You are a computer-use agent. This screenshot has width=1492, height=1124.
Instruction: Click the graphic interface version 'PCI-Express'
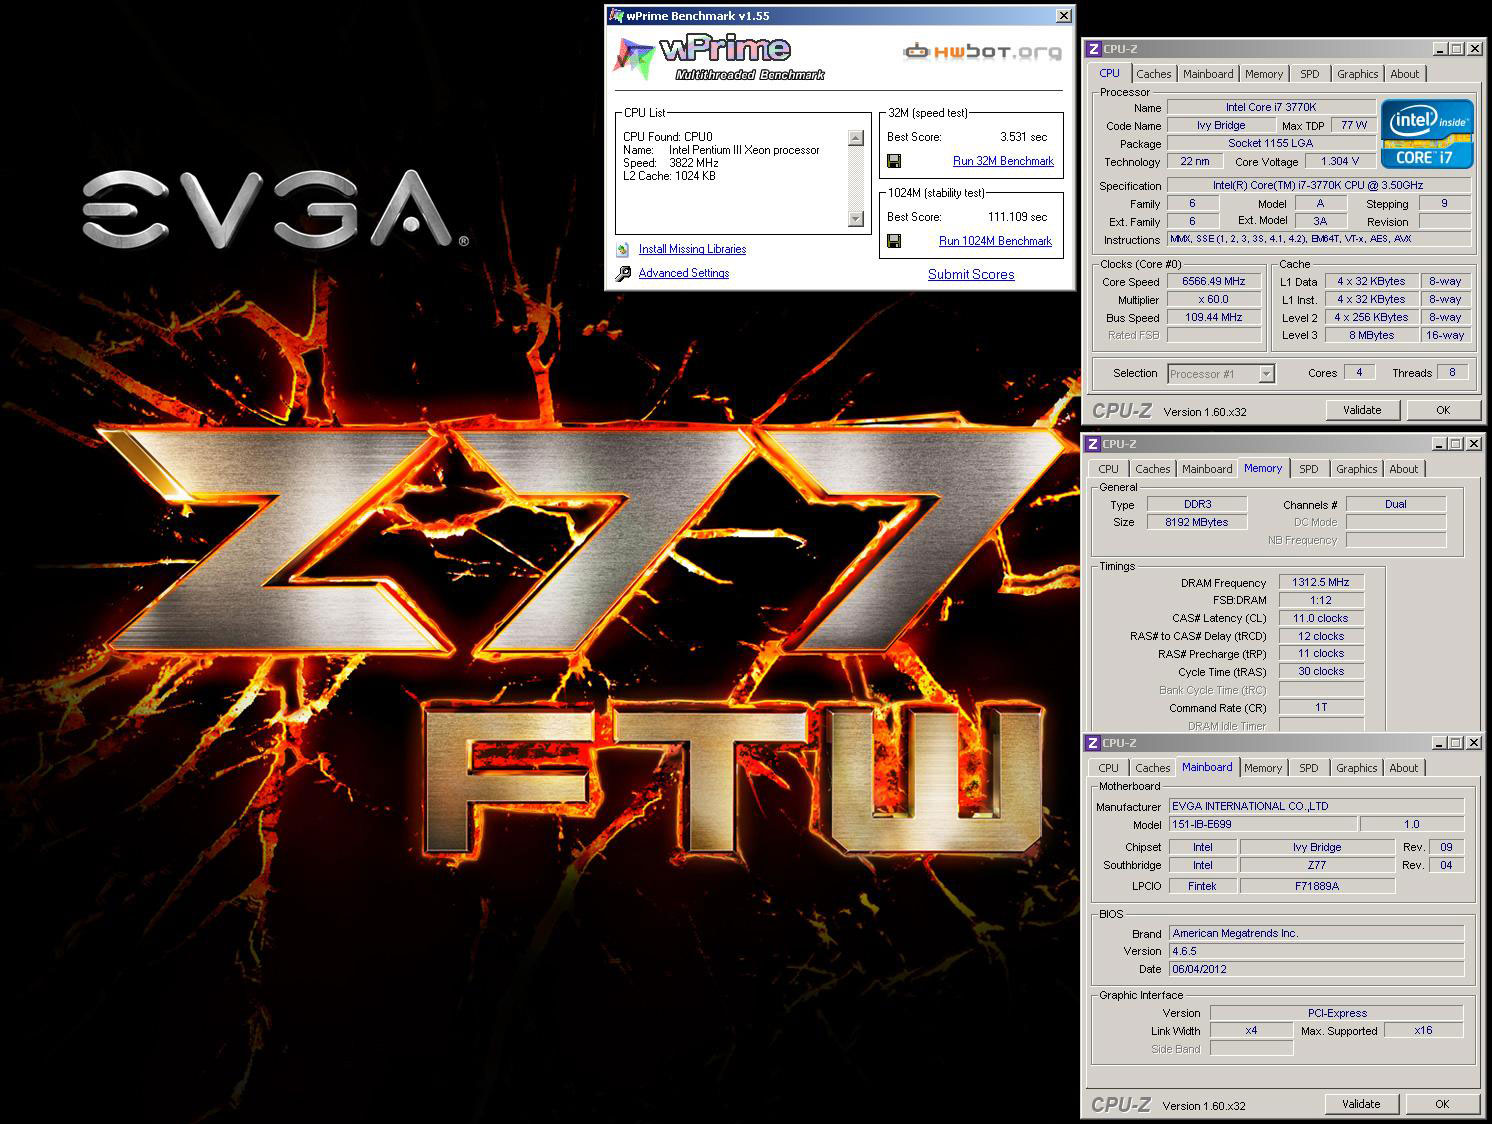click(1337, 1013)
